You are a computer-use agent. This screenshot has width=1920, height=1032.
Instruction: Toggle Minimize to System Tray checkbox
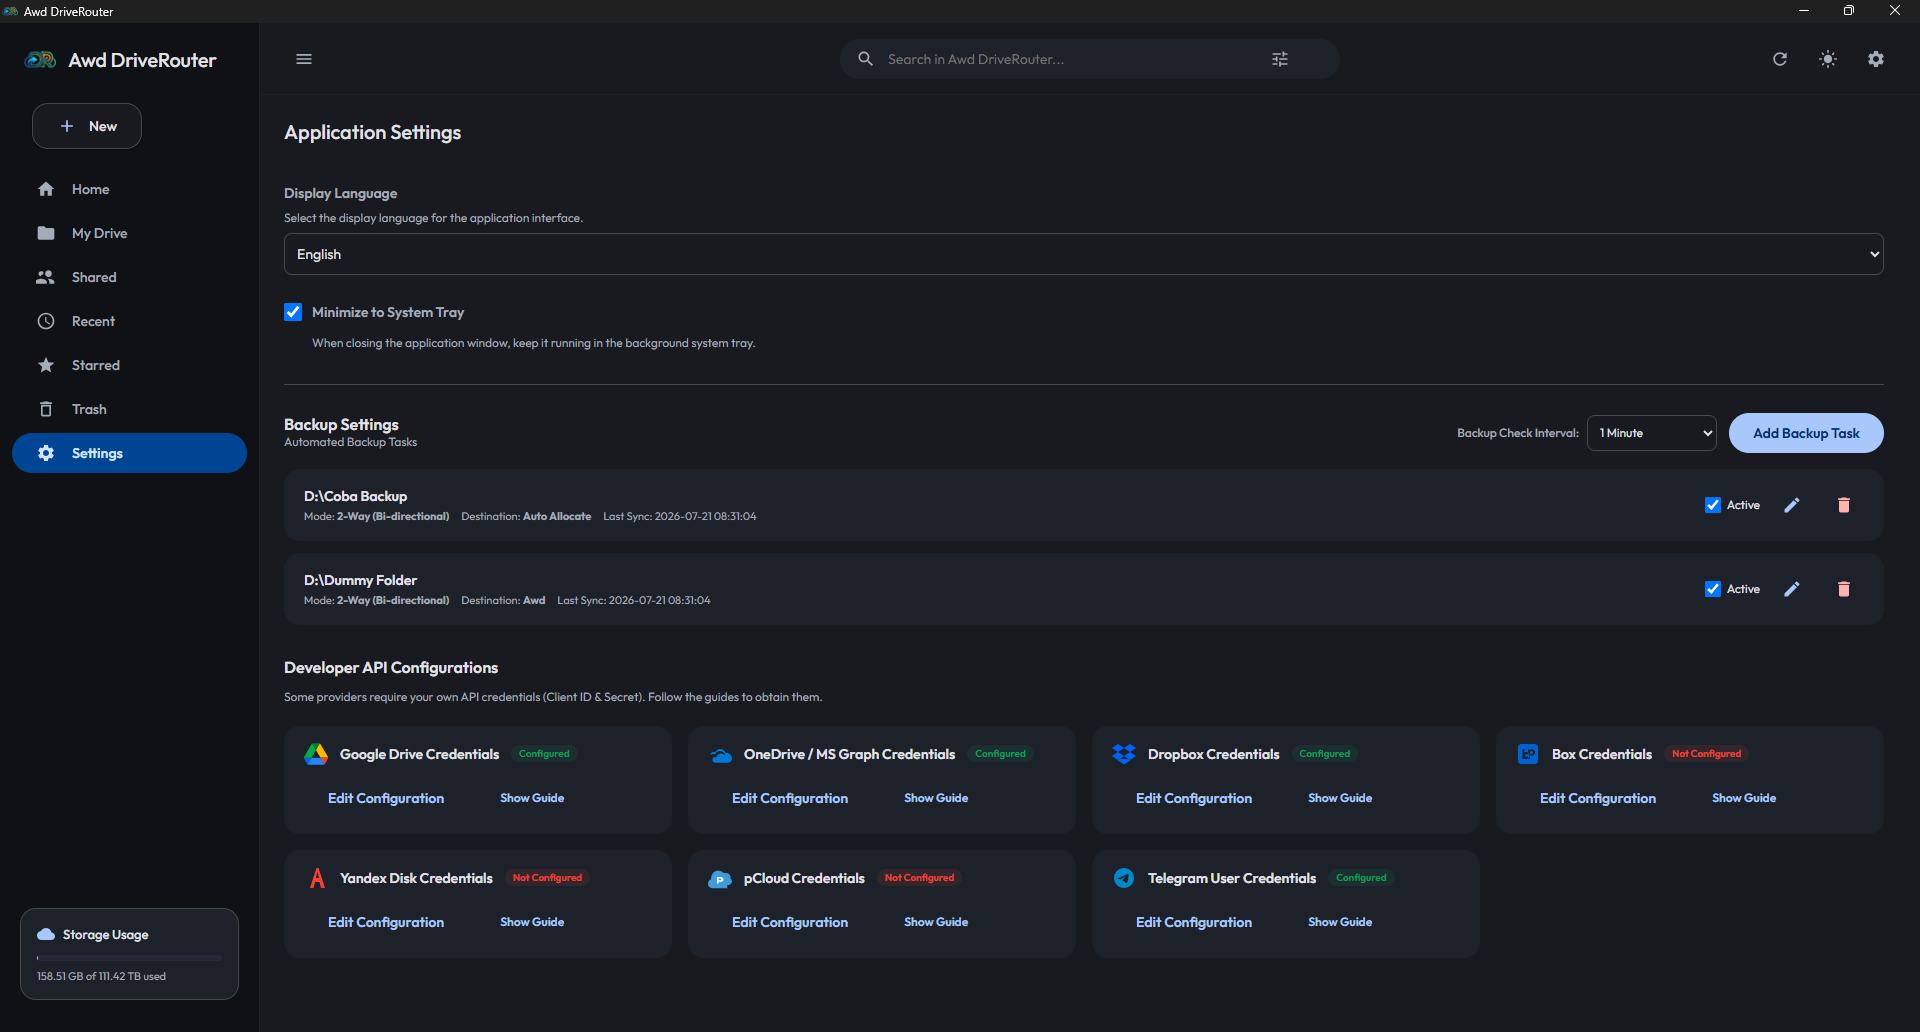tap(293, 312)
